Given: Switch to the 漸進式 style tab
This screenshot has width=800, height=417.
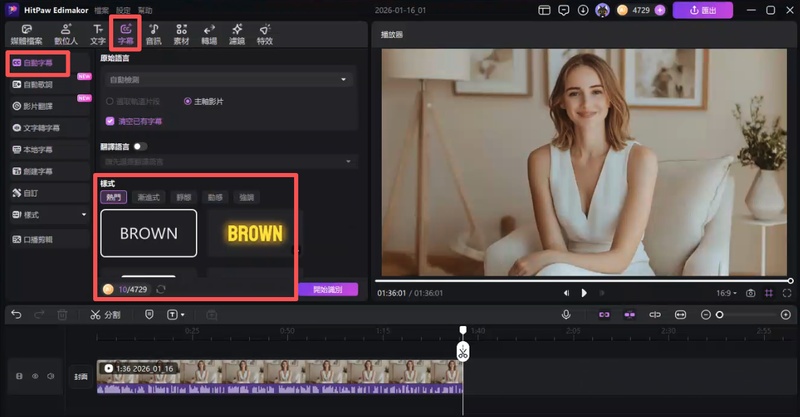Looking at the screenshot, I should pyautogui.click(x=148, y=198).
